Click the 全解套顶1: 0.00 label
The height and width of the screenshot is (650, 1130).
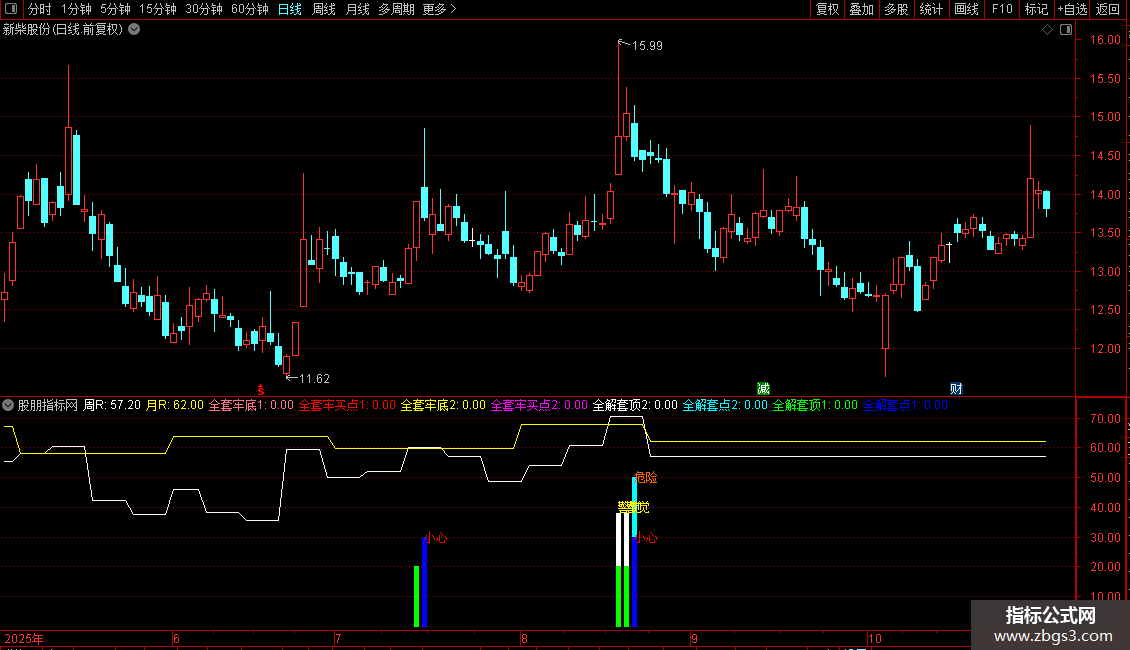815,405
